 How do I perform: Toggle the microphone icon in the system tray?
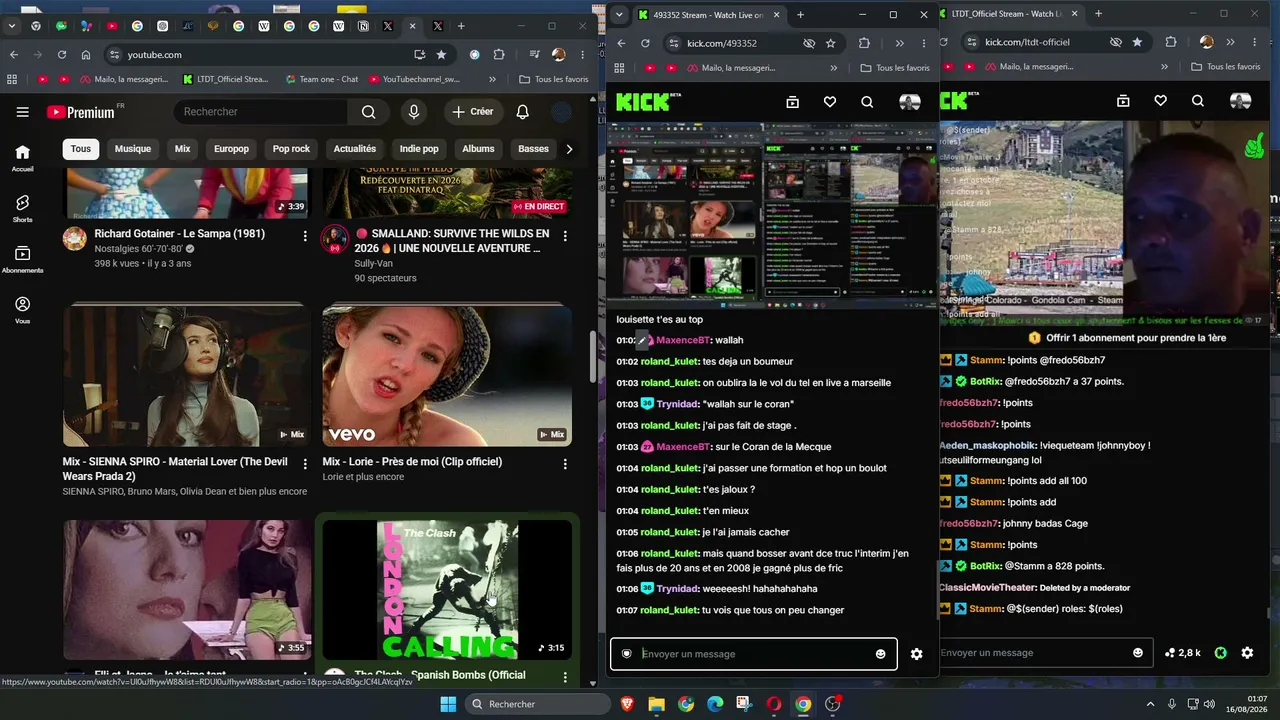point(1172,704)
